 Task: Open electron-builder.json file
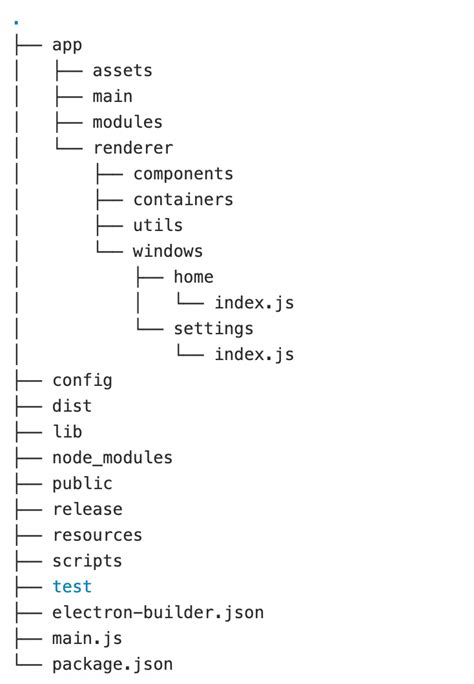point(158,612)
